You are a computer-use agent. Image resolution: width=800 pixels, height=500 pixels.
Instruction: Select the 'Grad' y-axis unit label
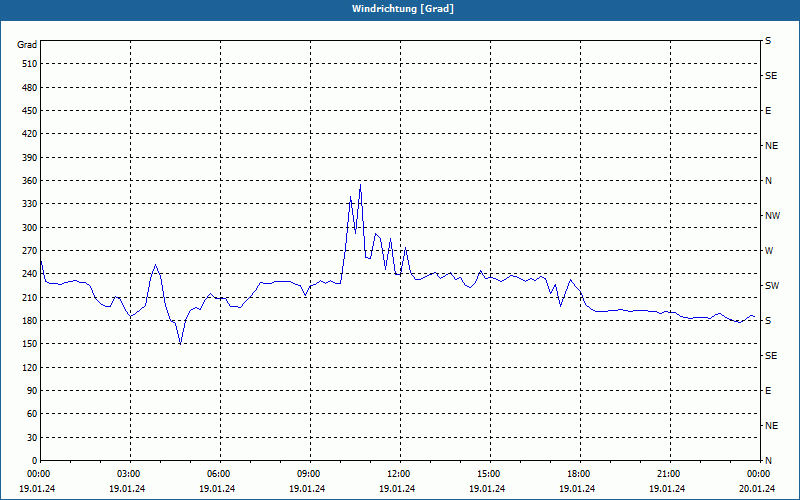(27, 45)
